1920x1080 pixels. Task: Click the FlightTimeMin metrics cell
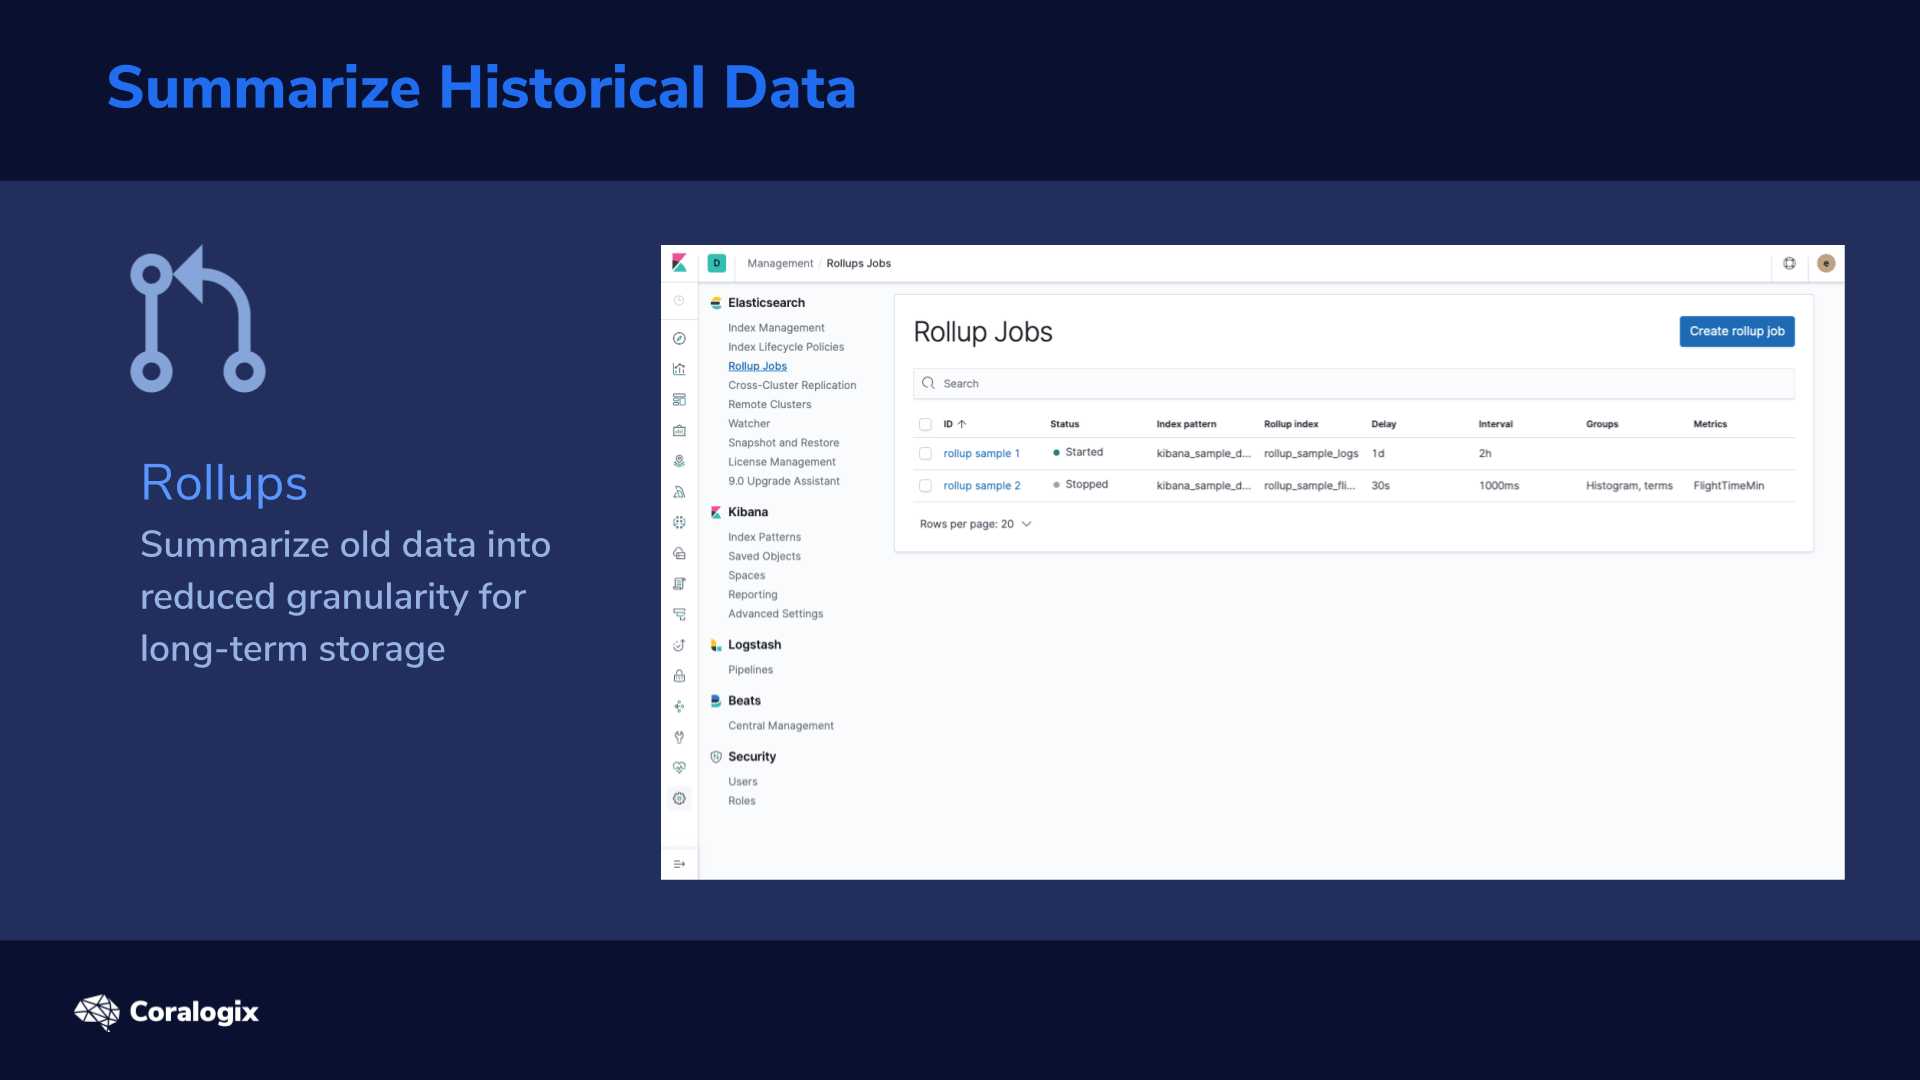1728,486
